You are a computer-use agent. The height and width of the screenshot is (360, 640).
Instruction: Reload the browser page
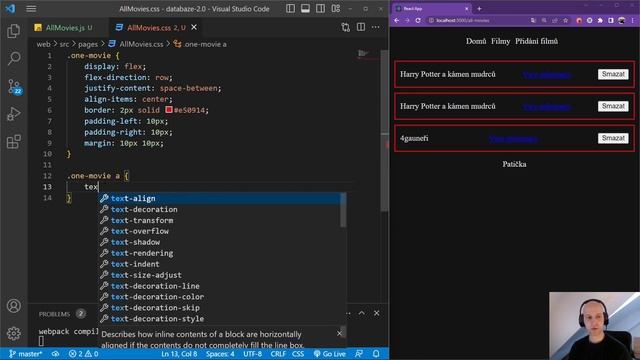point(418,20)
